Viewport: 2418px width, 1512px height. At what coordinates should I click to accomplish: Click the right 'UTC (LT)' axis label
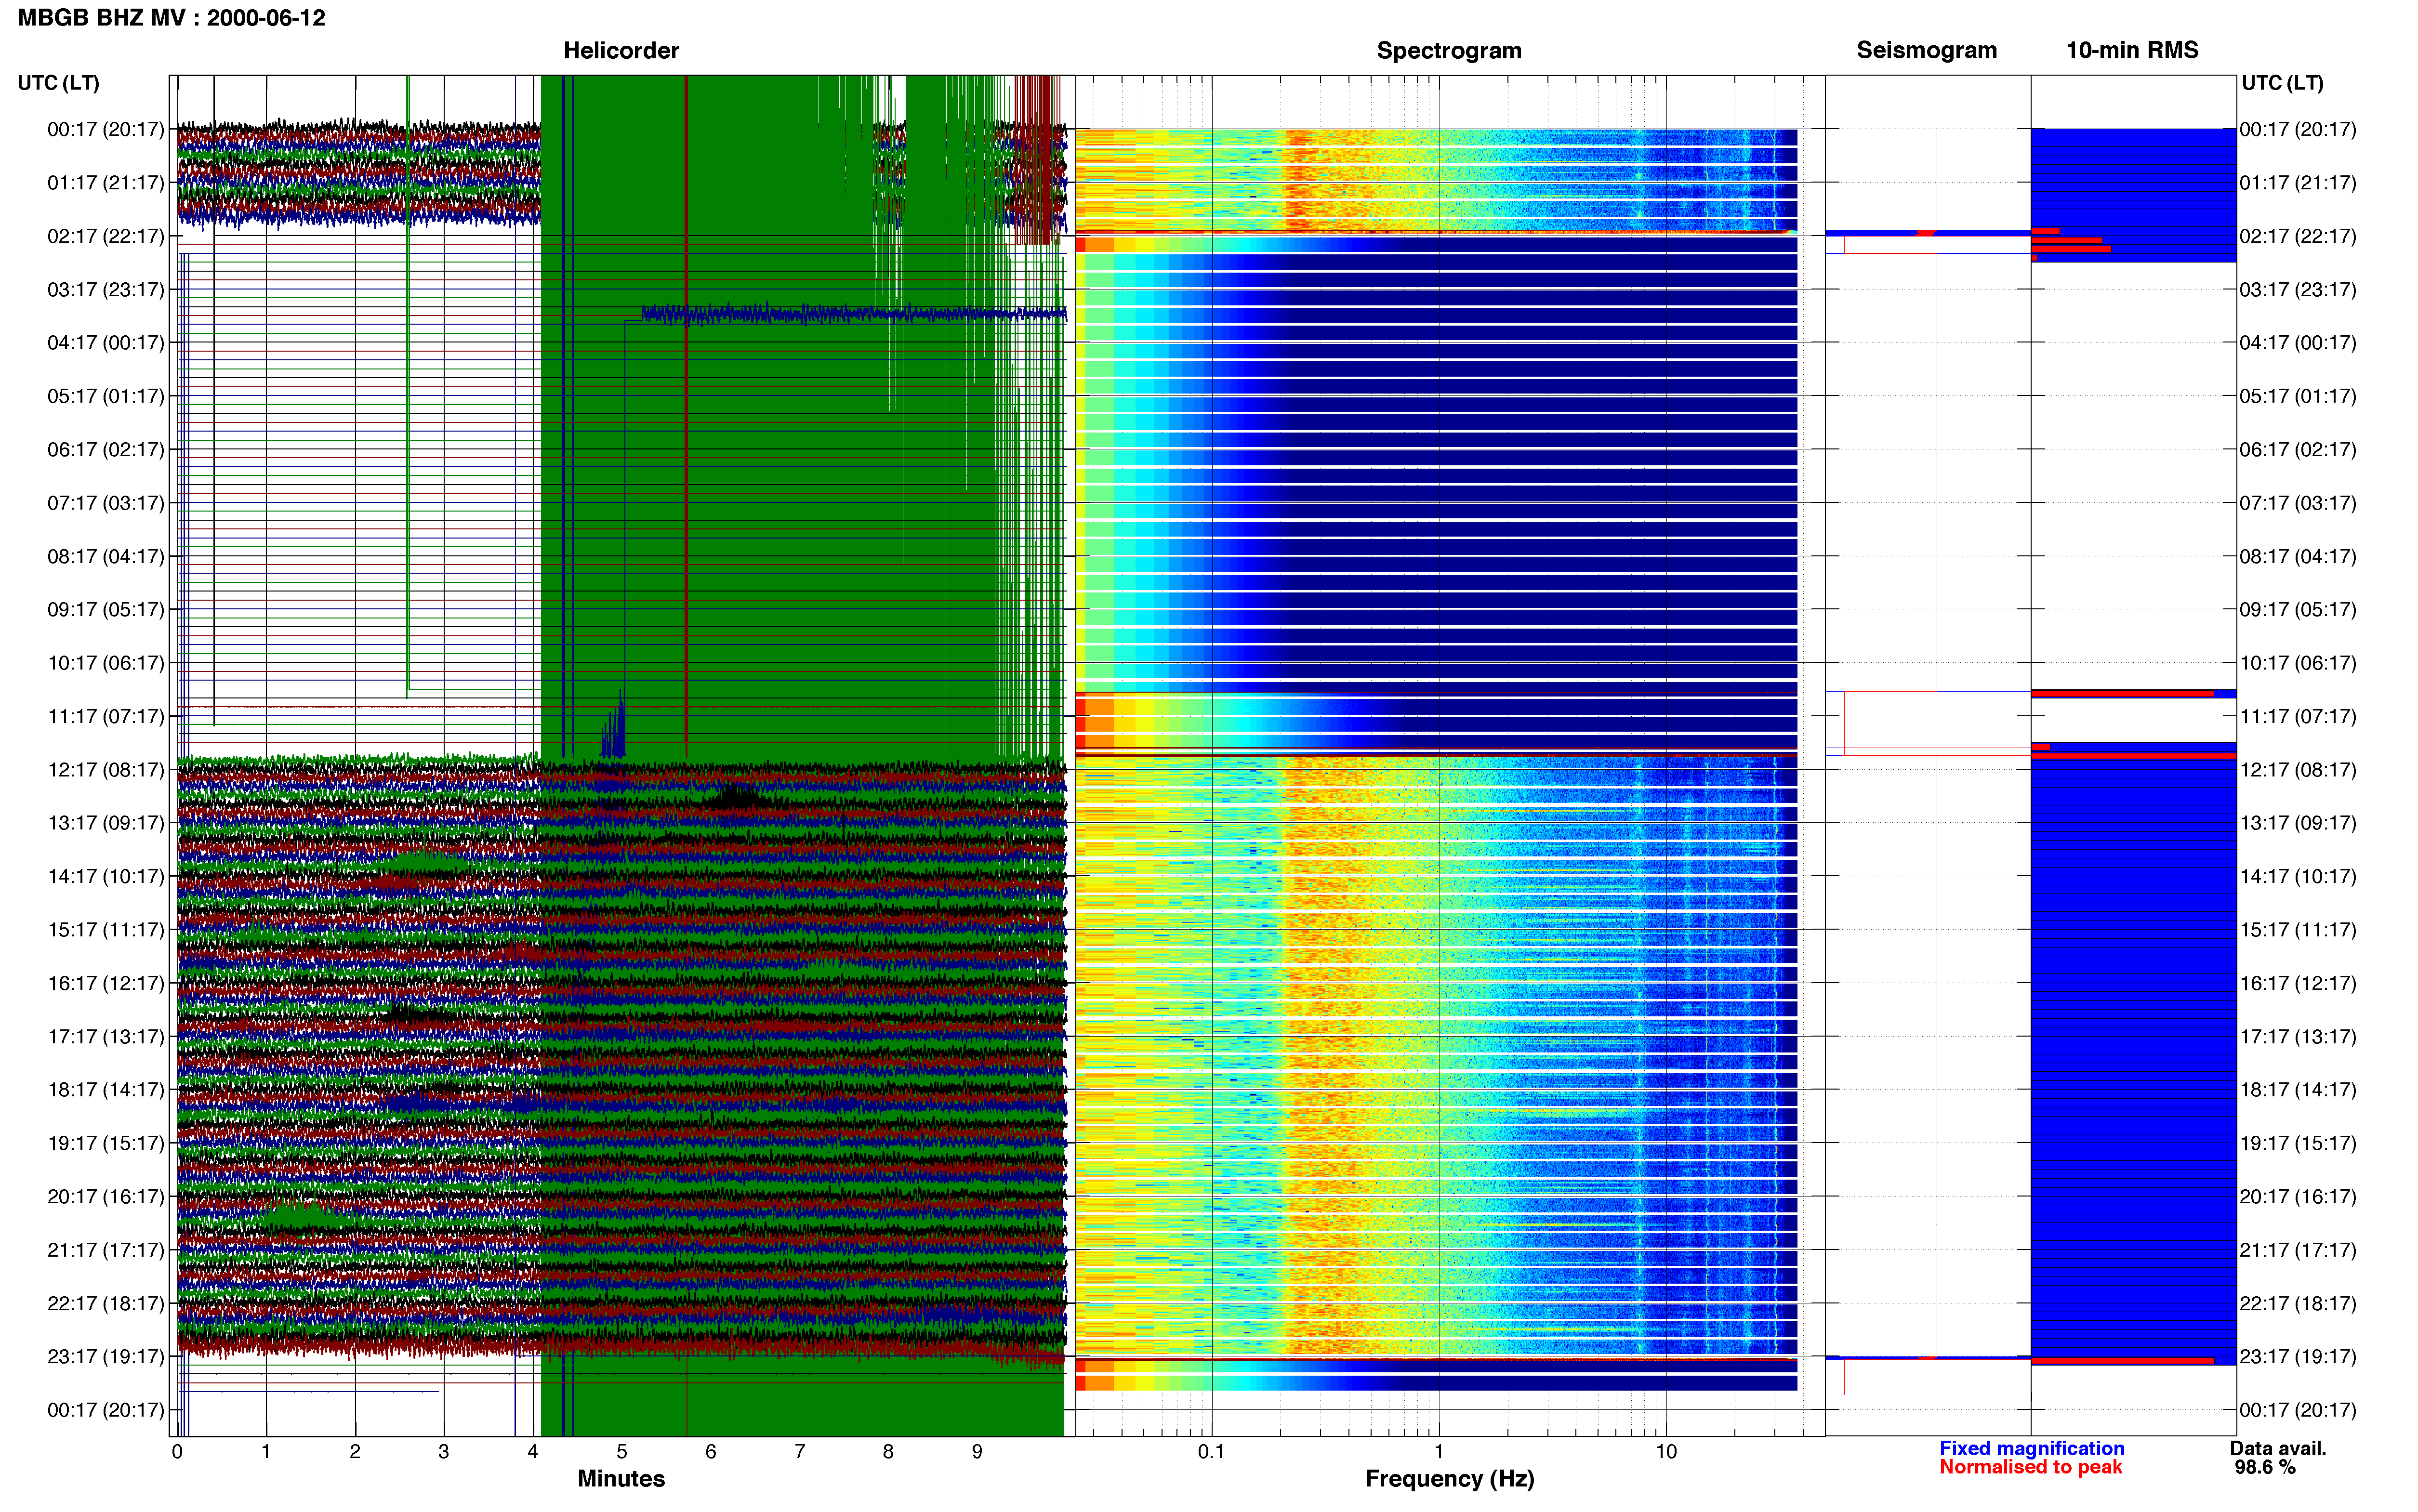click(x=2282, y=83)
